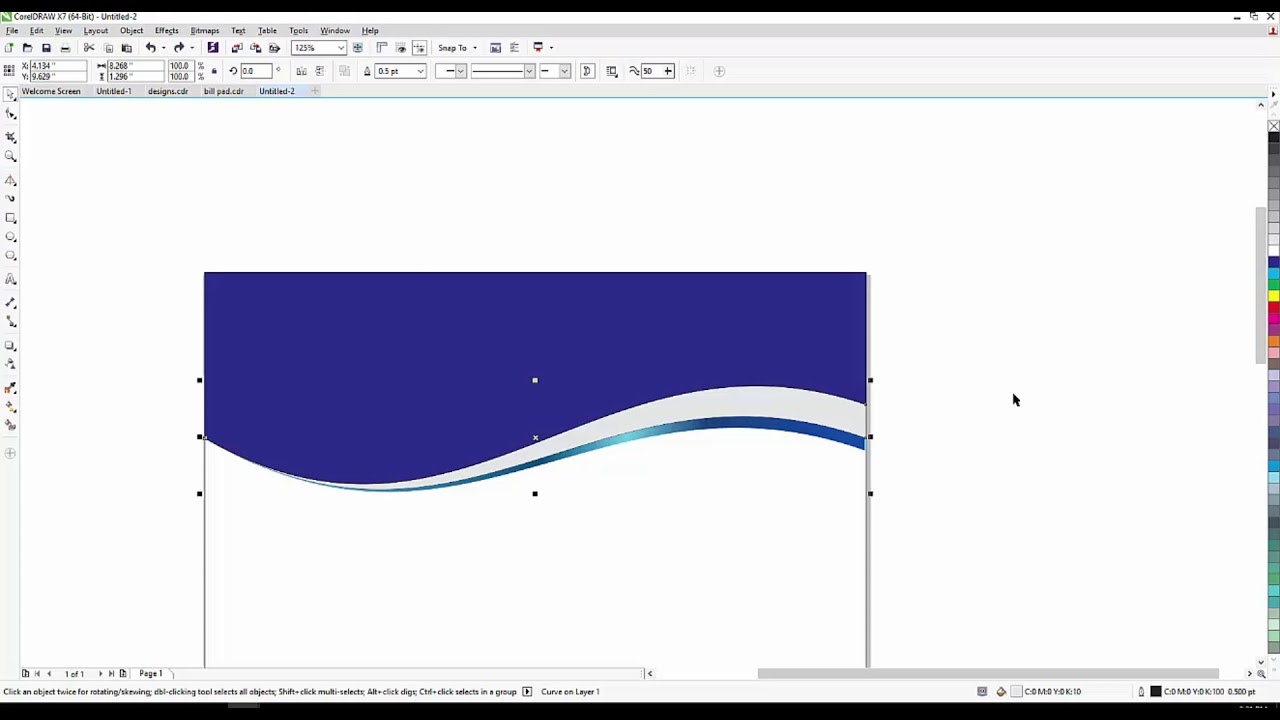Open the Undo history dropdown arrow
The height and width of the screenshot is (720, 1280).
(163, 48)
